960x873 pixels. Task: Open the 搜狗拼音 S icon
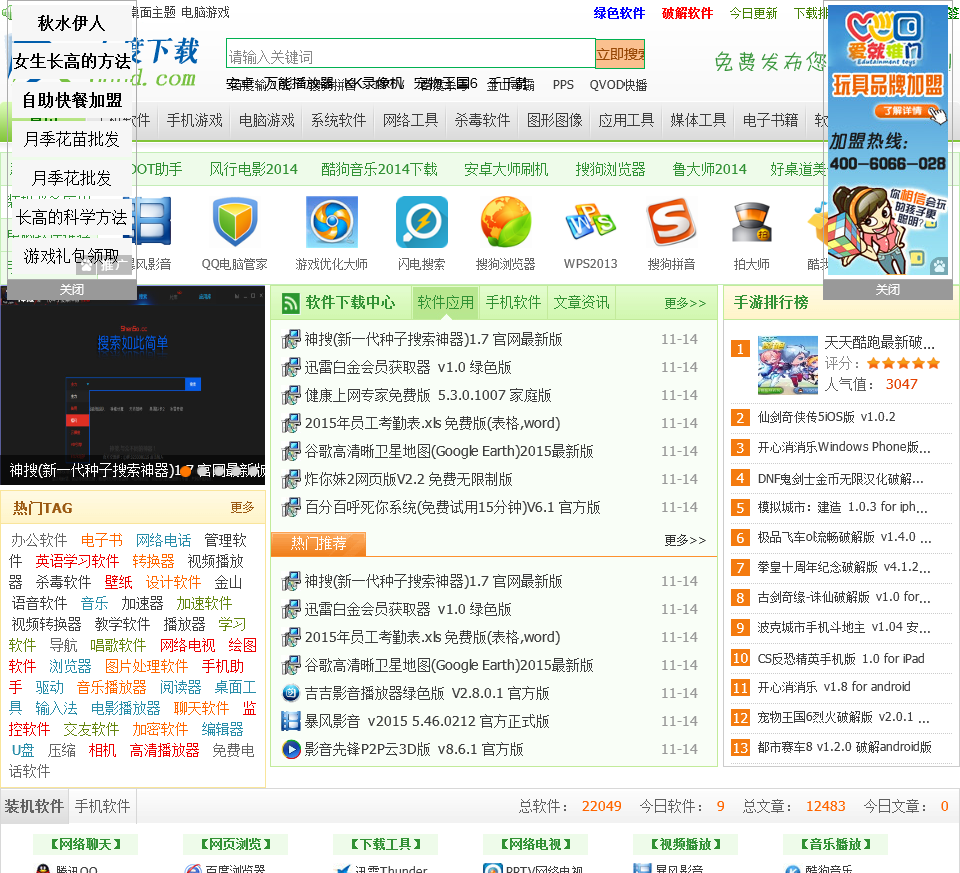click(671, 222)
